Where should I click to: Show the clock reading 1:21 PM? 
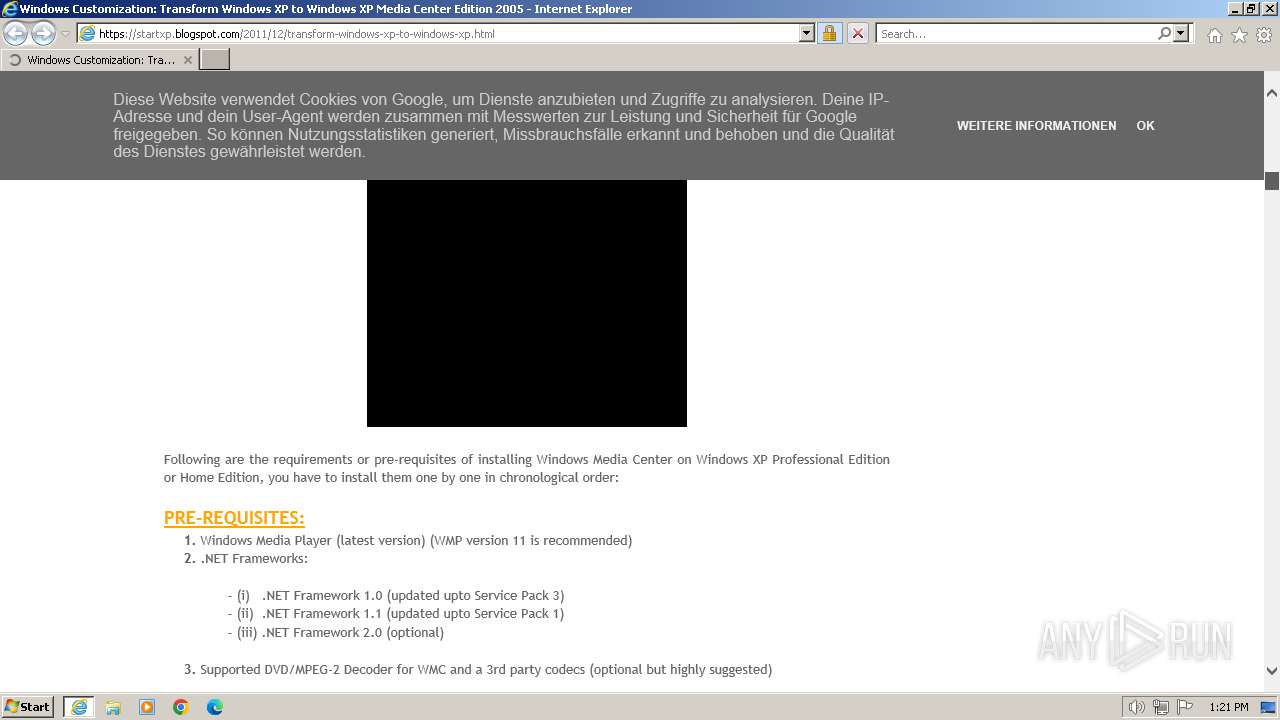(x=1229, y=707)
